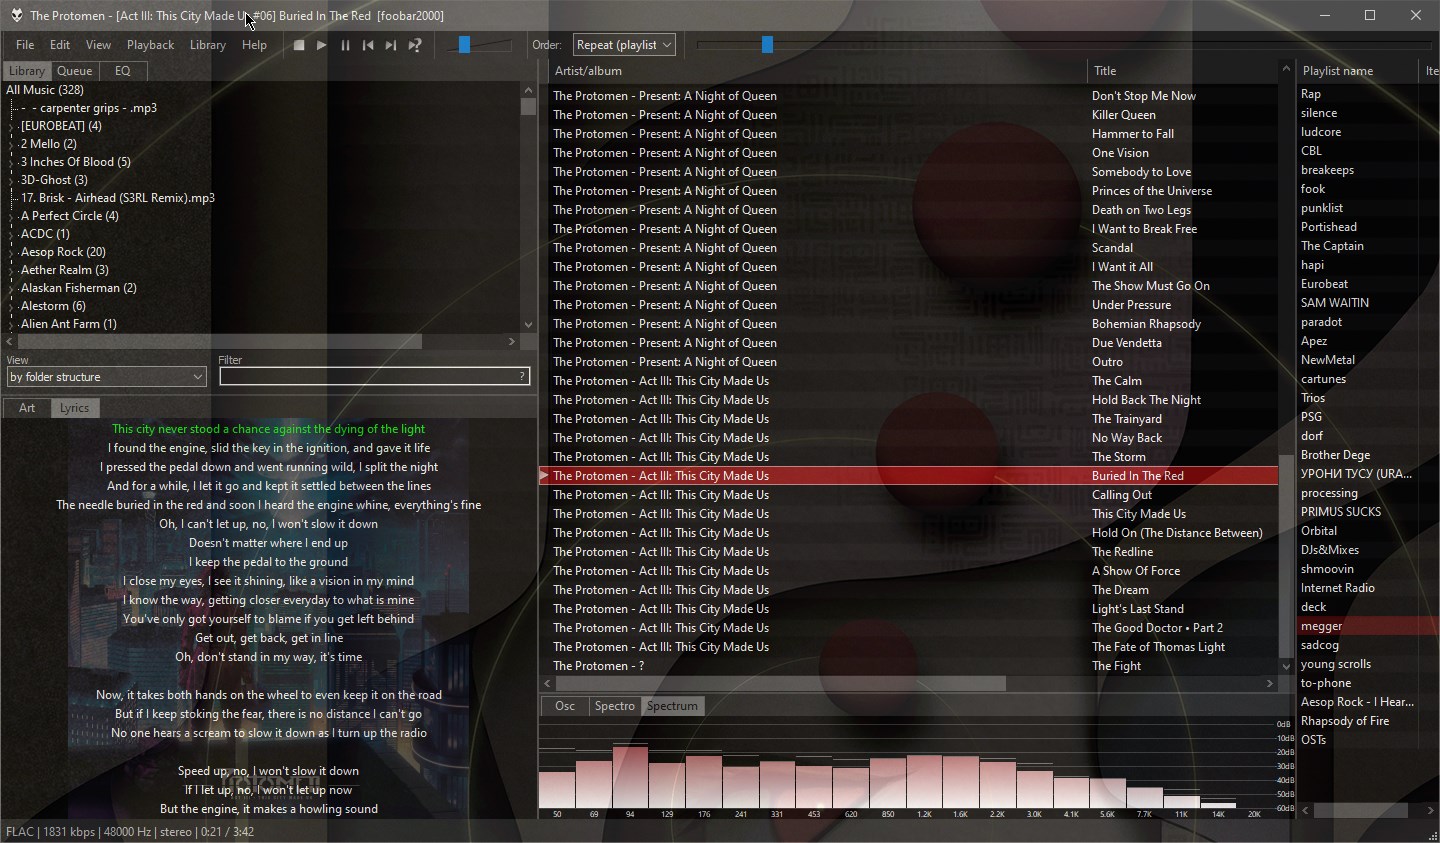Open the View menu
This screenshot has height=843, width=1440.
[x=98, y=45]
